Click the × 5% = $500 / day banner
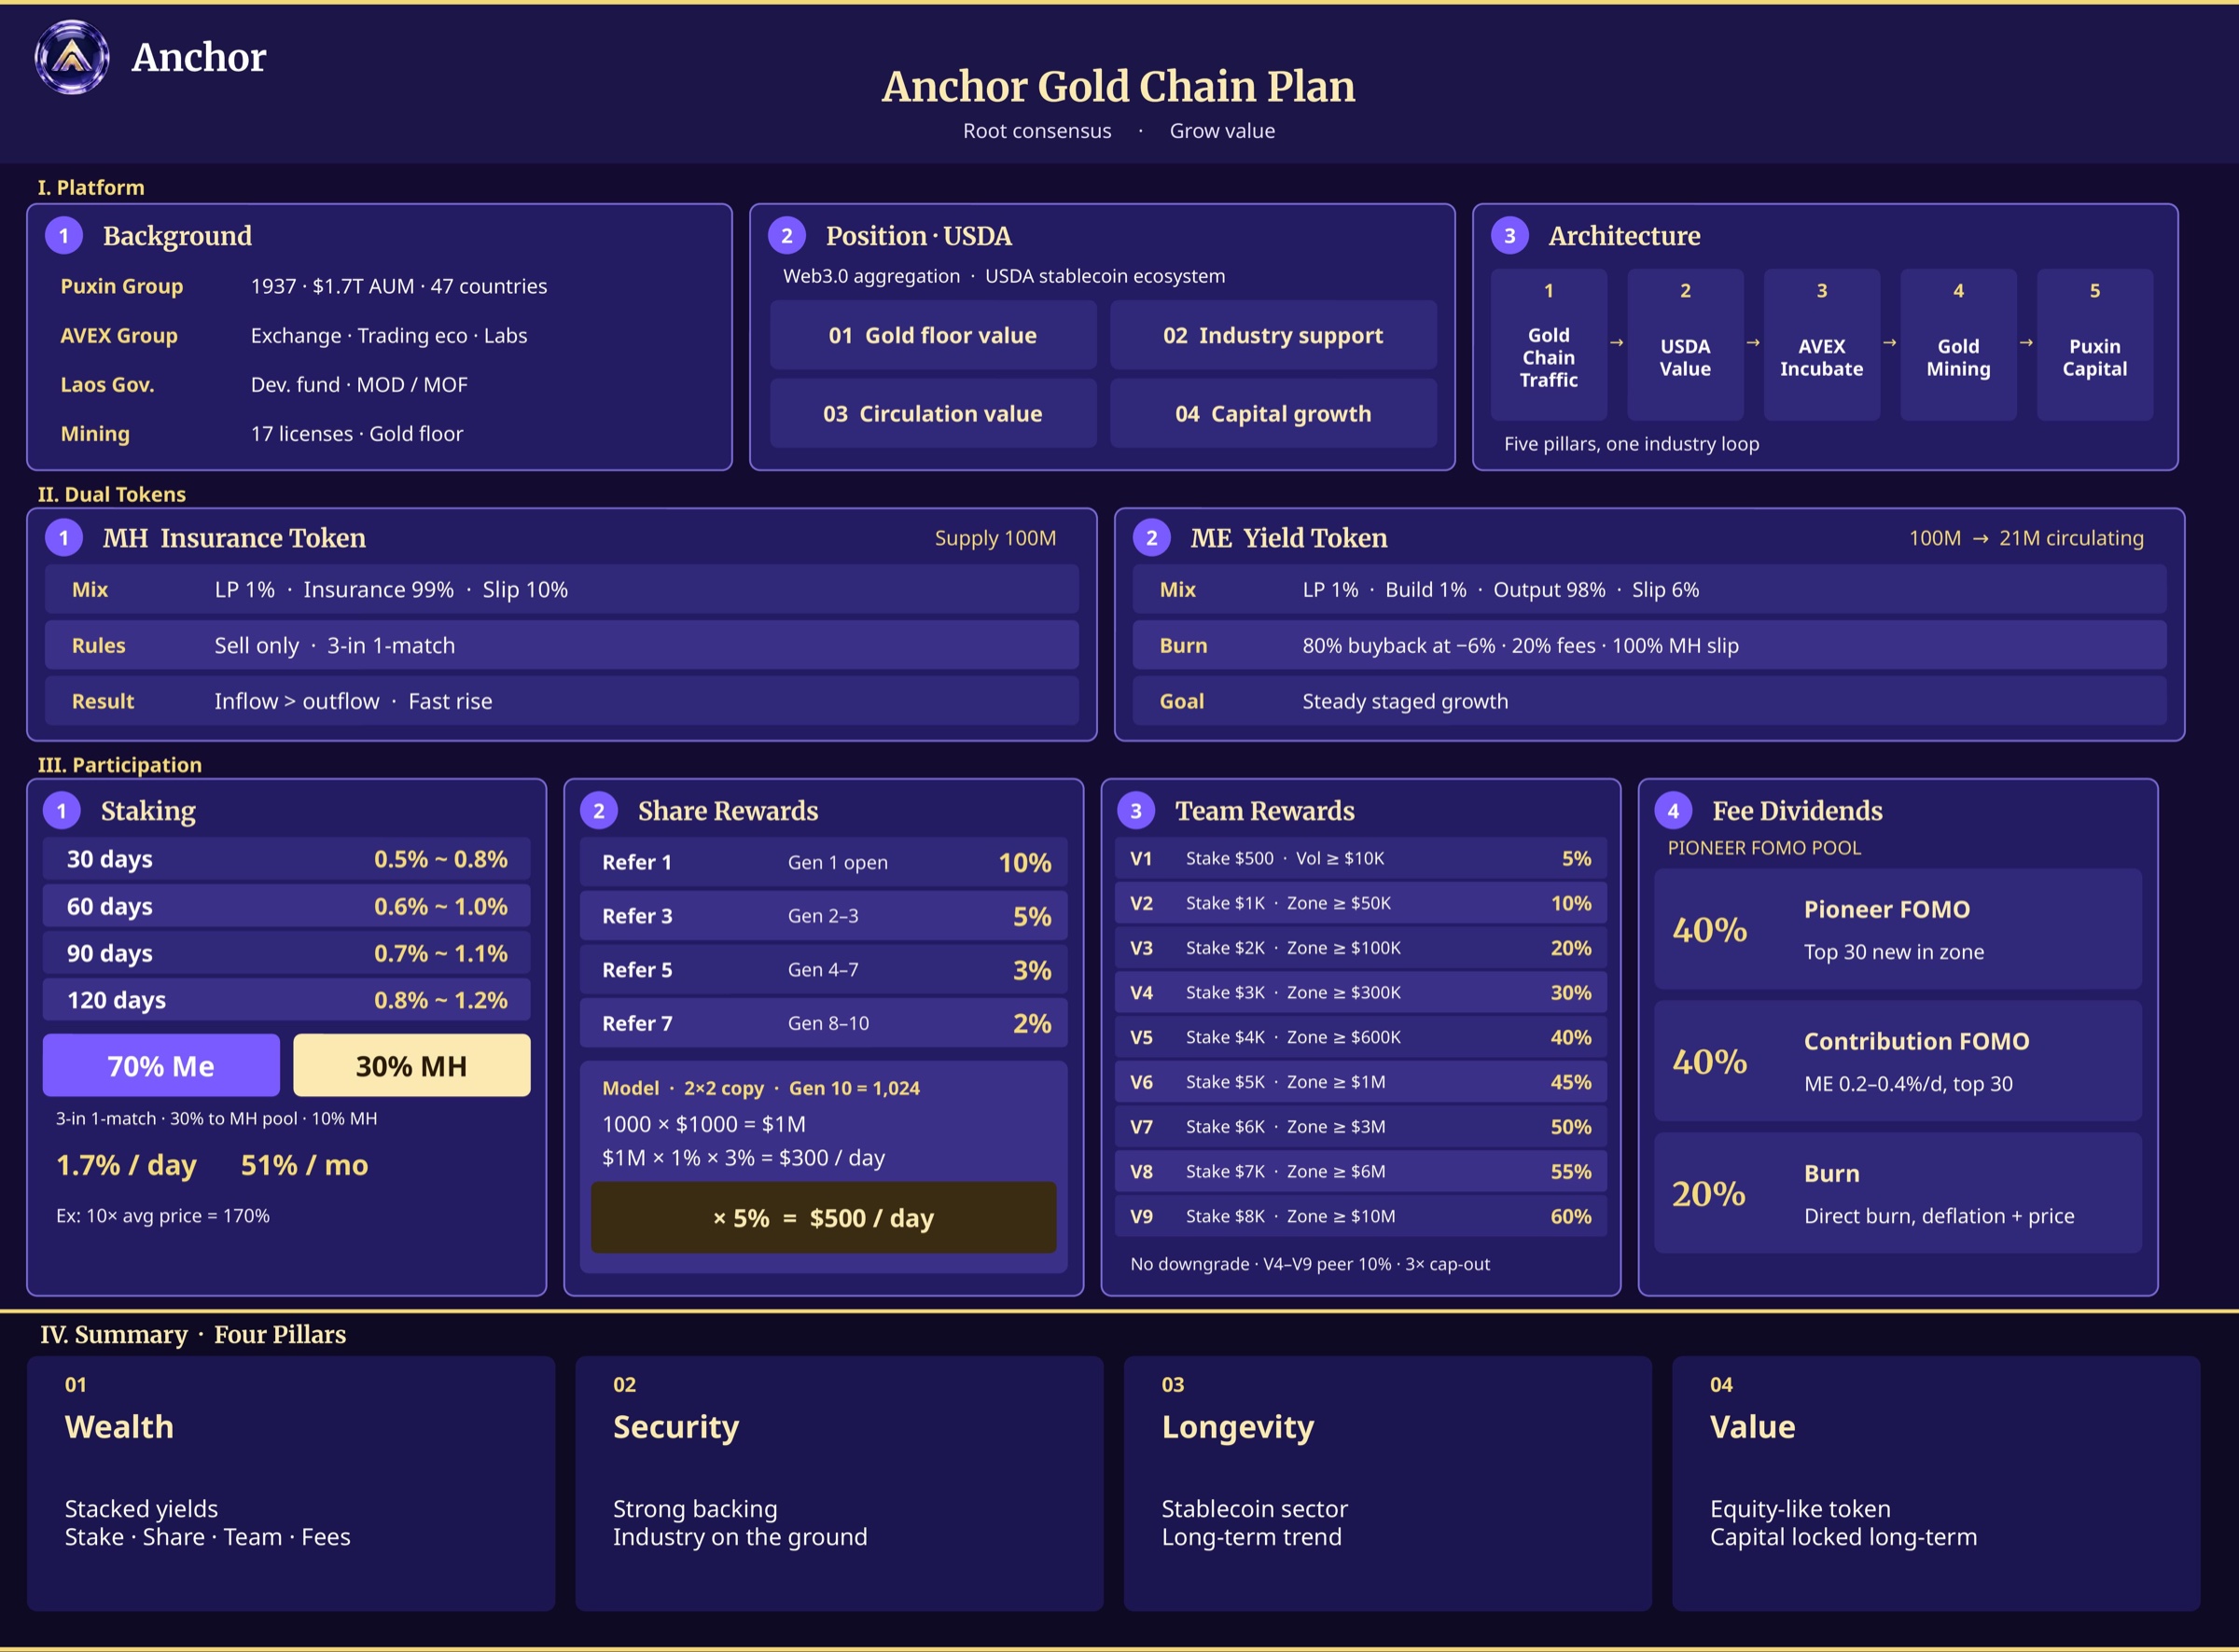This screenshot has height=1652, width=2239. tap(824, 1218)
